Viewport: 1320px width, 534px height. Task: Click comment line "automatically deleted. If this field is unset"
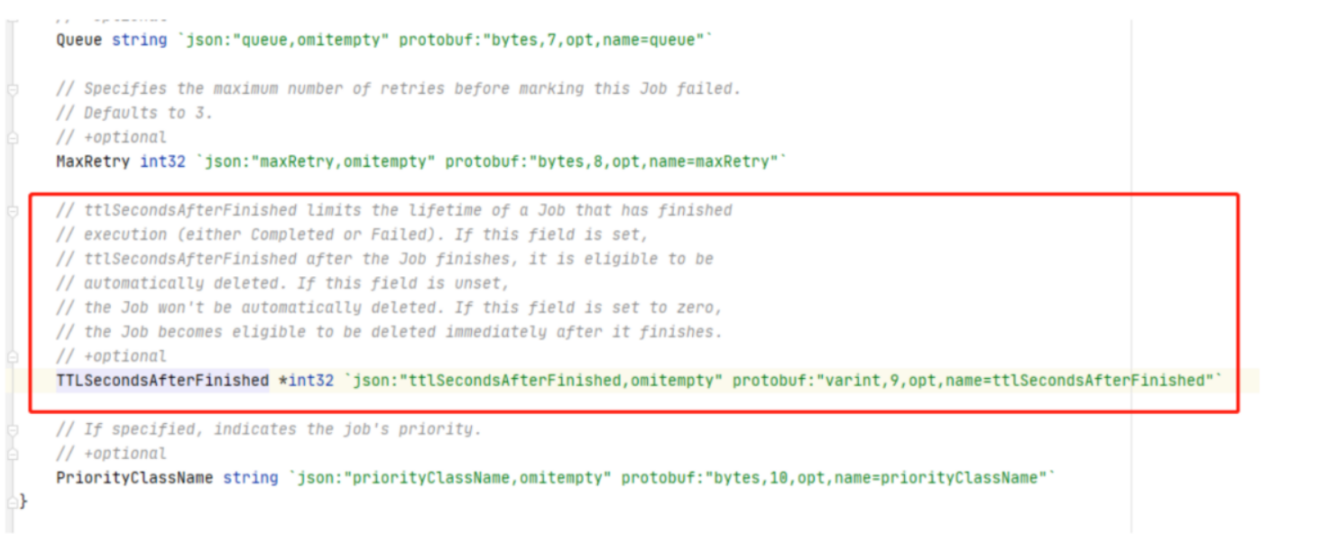click(269, 283)
